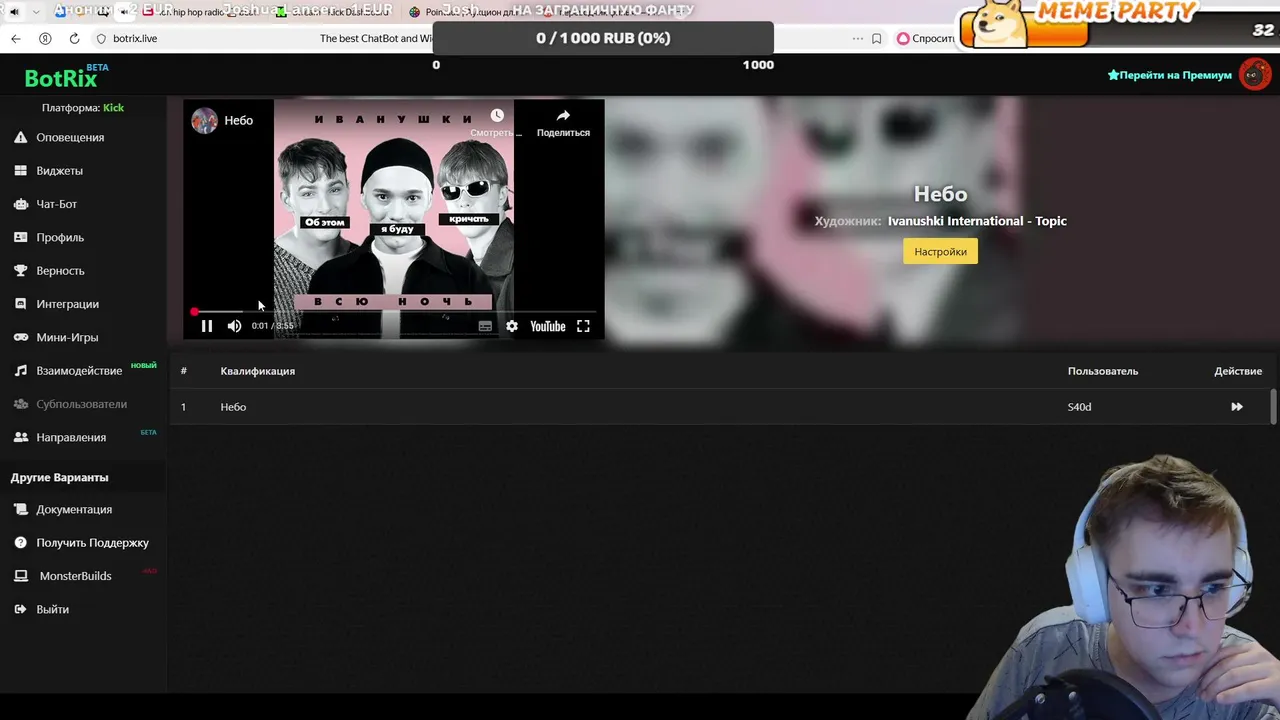Click Получить Поддержку link text
This screenshot has height=720, width=1280.
coord(92,543)
